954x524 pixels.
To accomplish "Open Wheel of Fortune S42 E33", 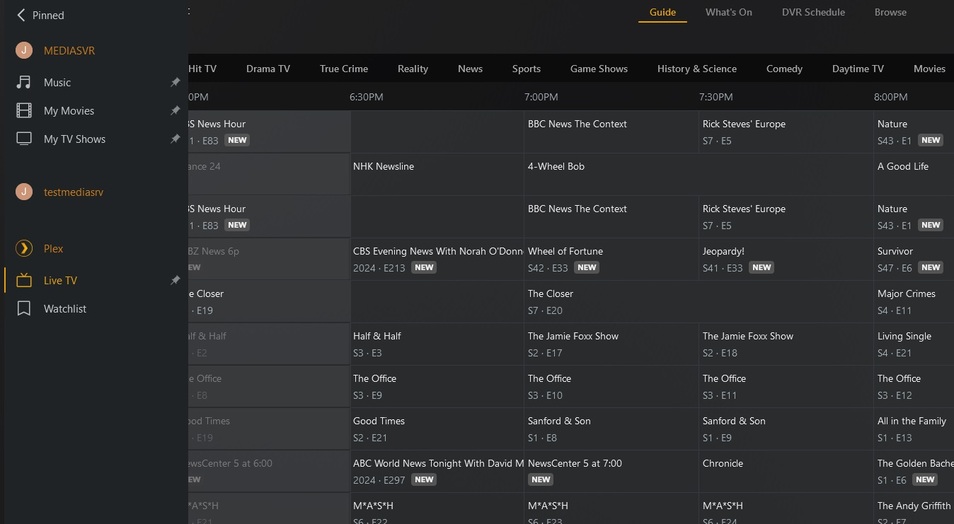I will tap(611, 259).
